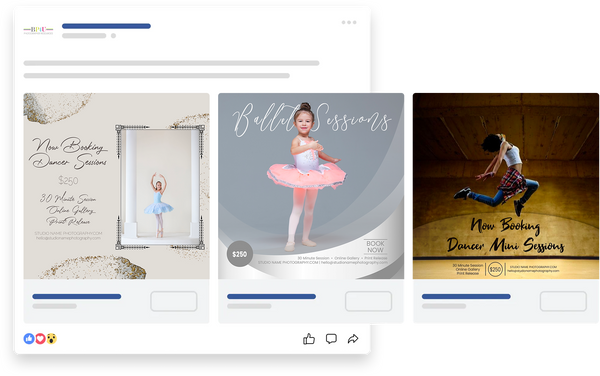This screenshot has height=376, width=600.
Task: Open the three-dot post options menu
Action: 349,23
